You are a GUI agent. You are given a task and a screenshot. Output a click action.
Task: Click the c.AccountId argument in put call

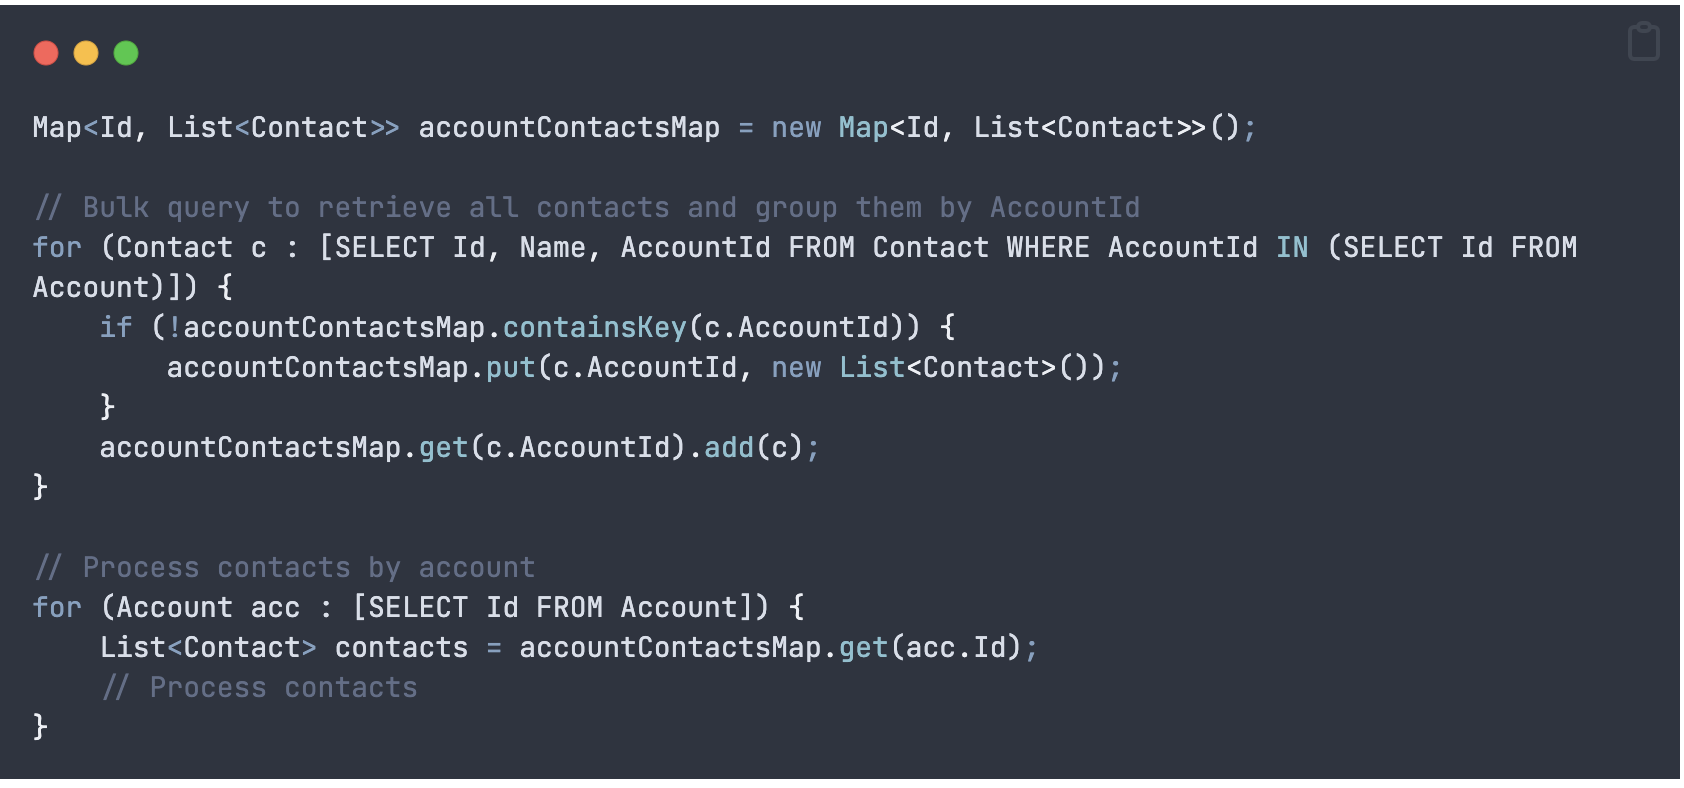click(x=644, y=367)
